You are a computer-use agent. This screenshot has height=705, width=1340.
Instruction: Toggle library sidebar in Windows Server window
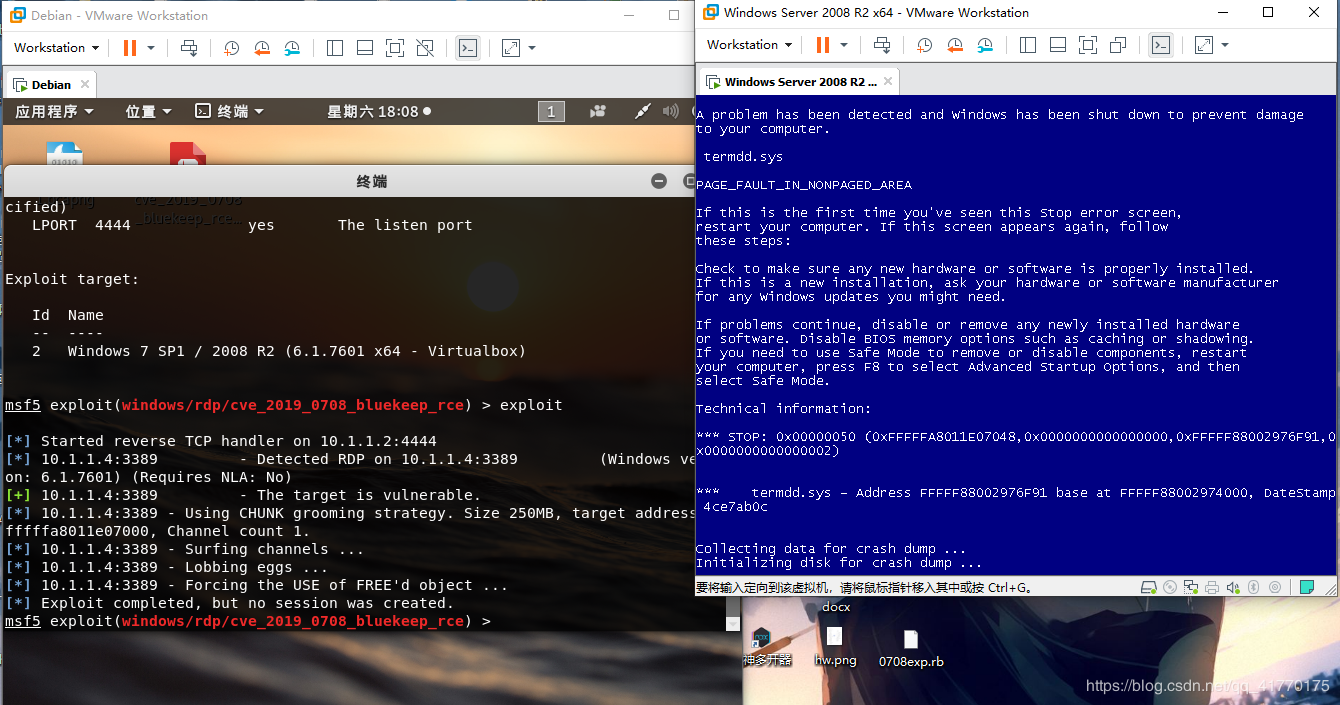tap(1028, 45)
